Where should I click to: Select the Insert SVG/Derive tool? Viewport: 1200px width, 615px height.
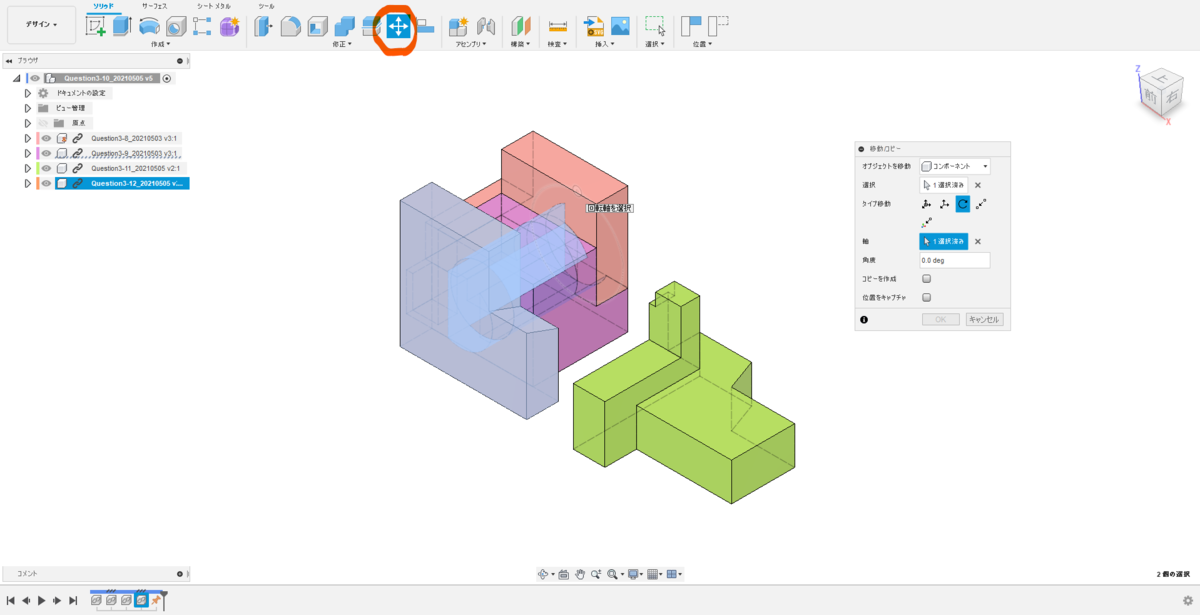tap(594, 27)
